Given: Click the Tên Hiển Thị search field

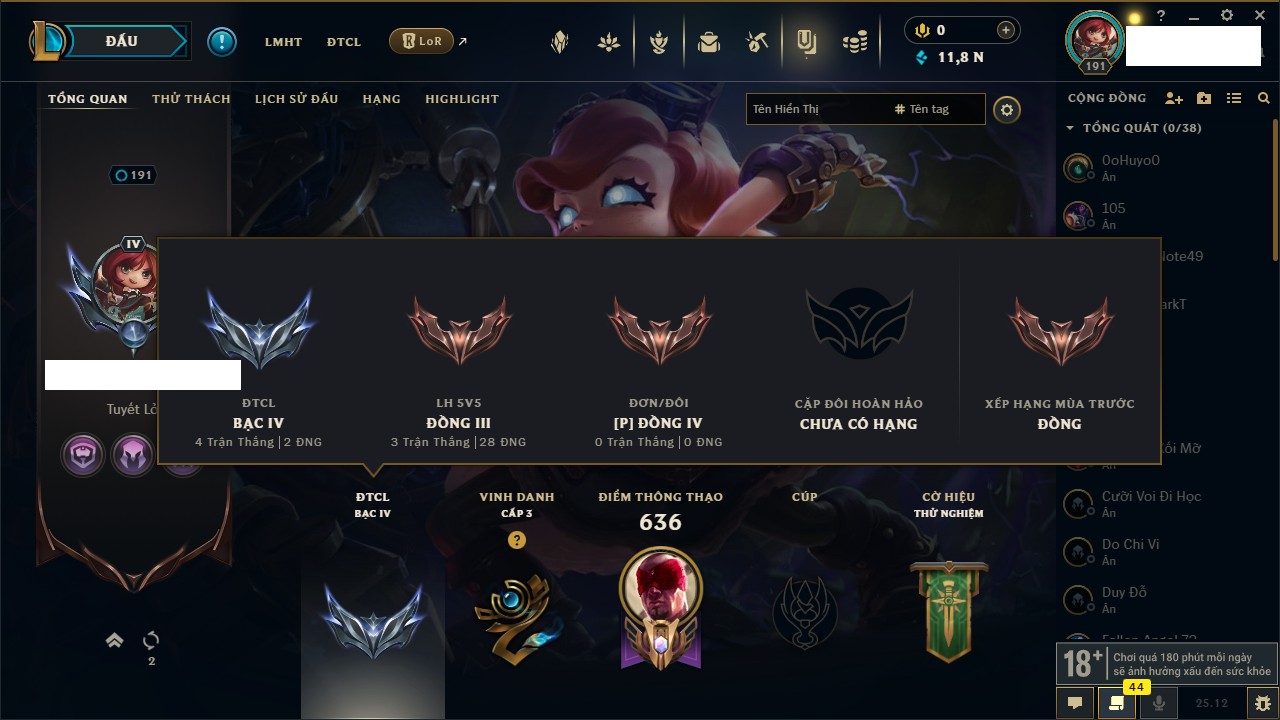Looking at the screenshot, I should click(817, 109).
